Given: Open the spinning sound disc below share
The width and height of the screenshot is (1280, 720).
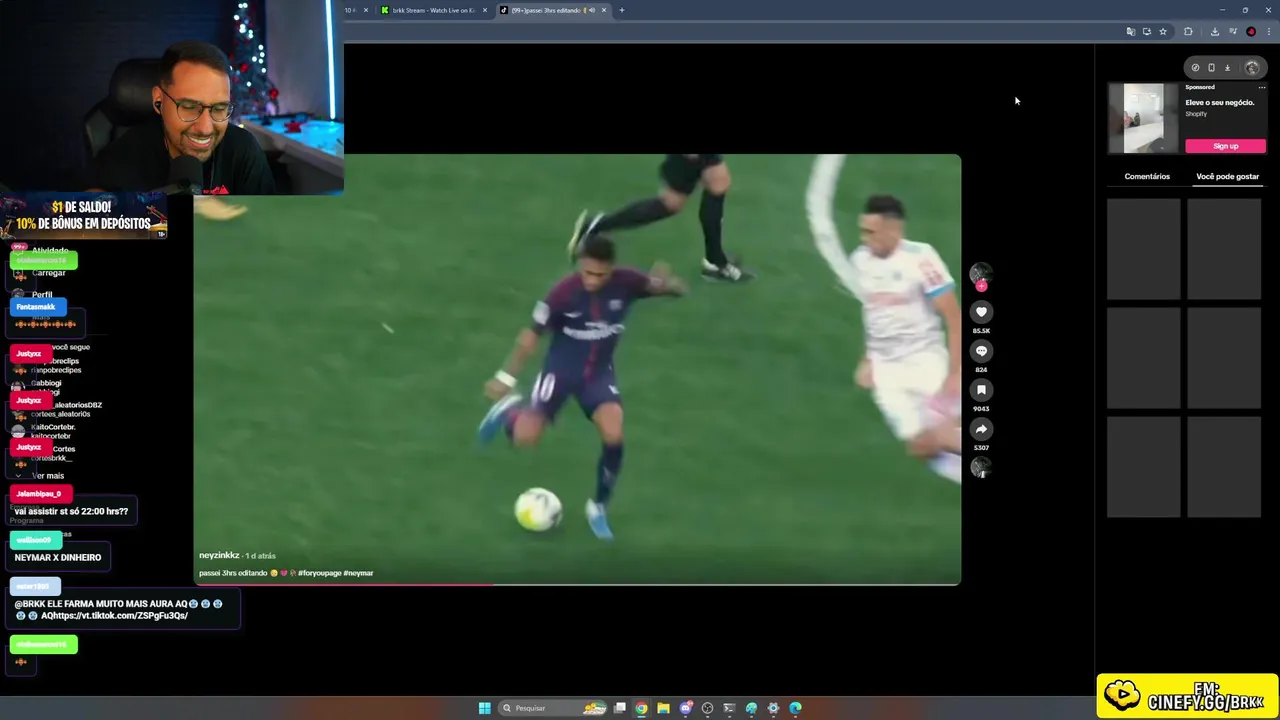Looking at the screenshot, I should coord(981,467).
